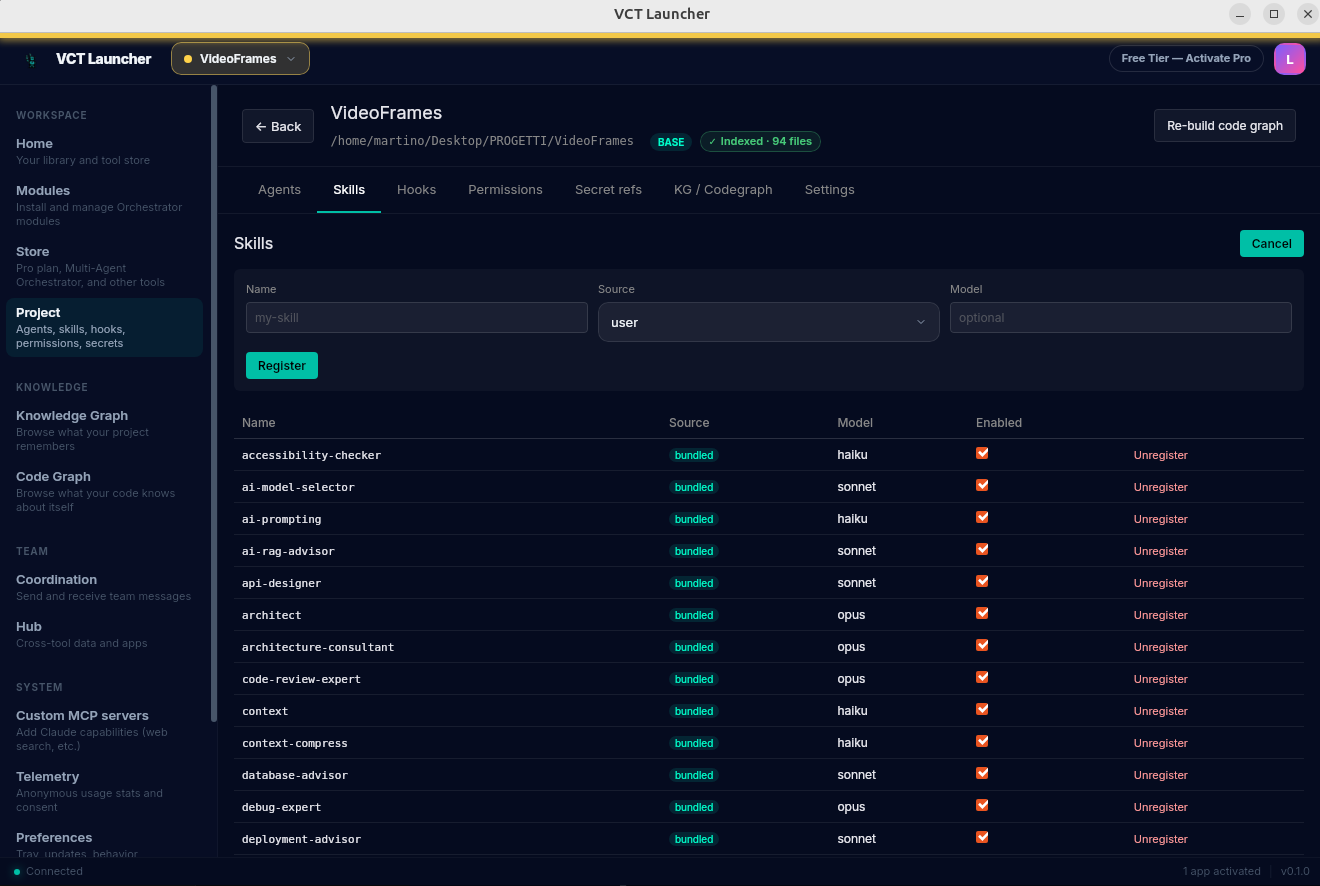Click the code-review-expert skill name
Image resolution: width=1320 pixels, height=886 pixels.
(x=301, y=679)
